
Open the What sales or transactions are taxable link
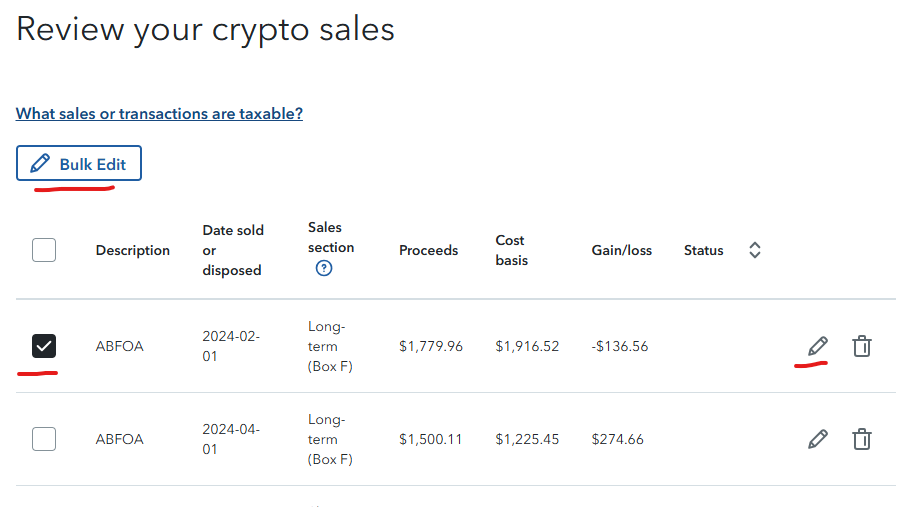click(159, 114)
